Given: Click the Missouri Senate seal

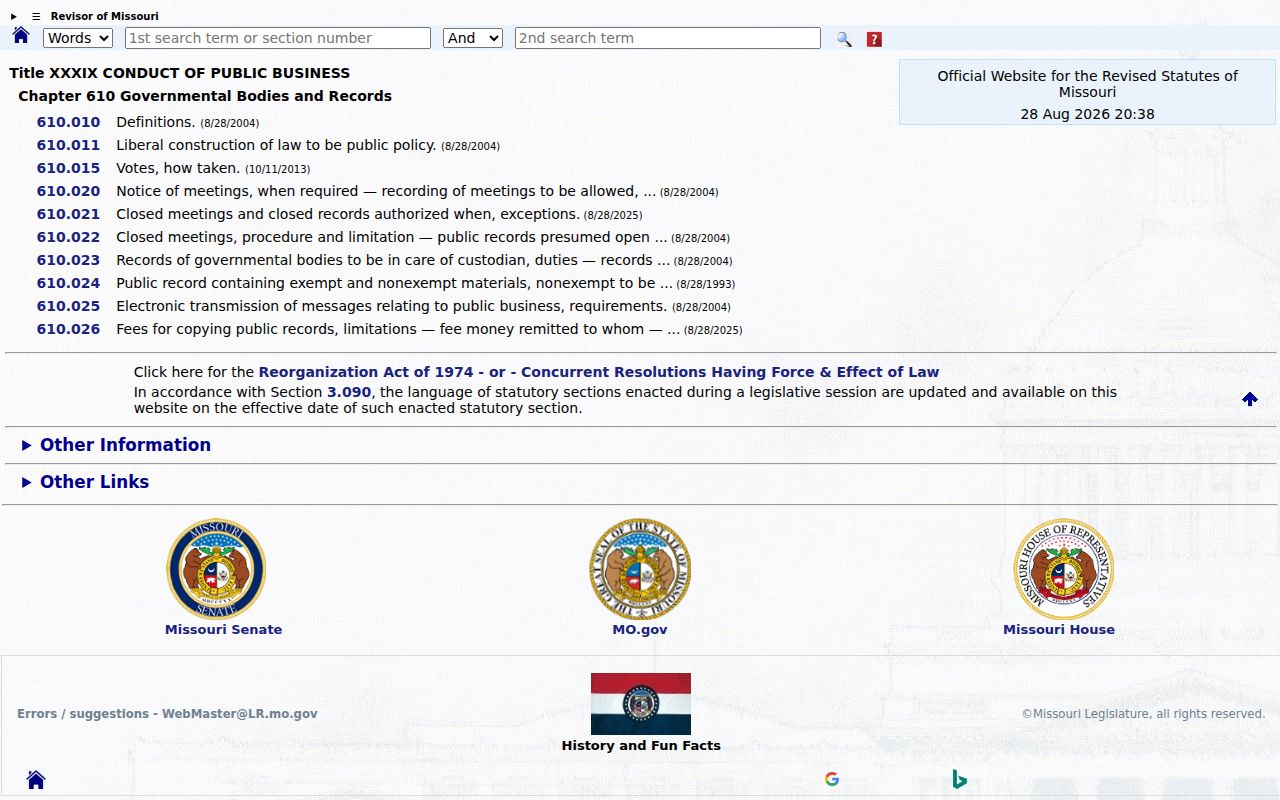Looking at the screenshot, I should (216, 569).
